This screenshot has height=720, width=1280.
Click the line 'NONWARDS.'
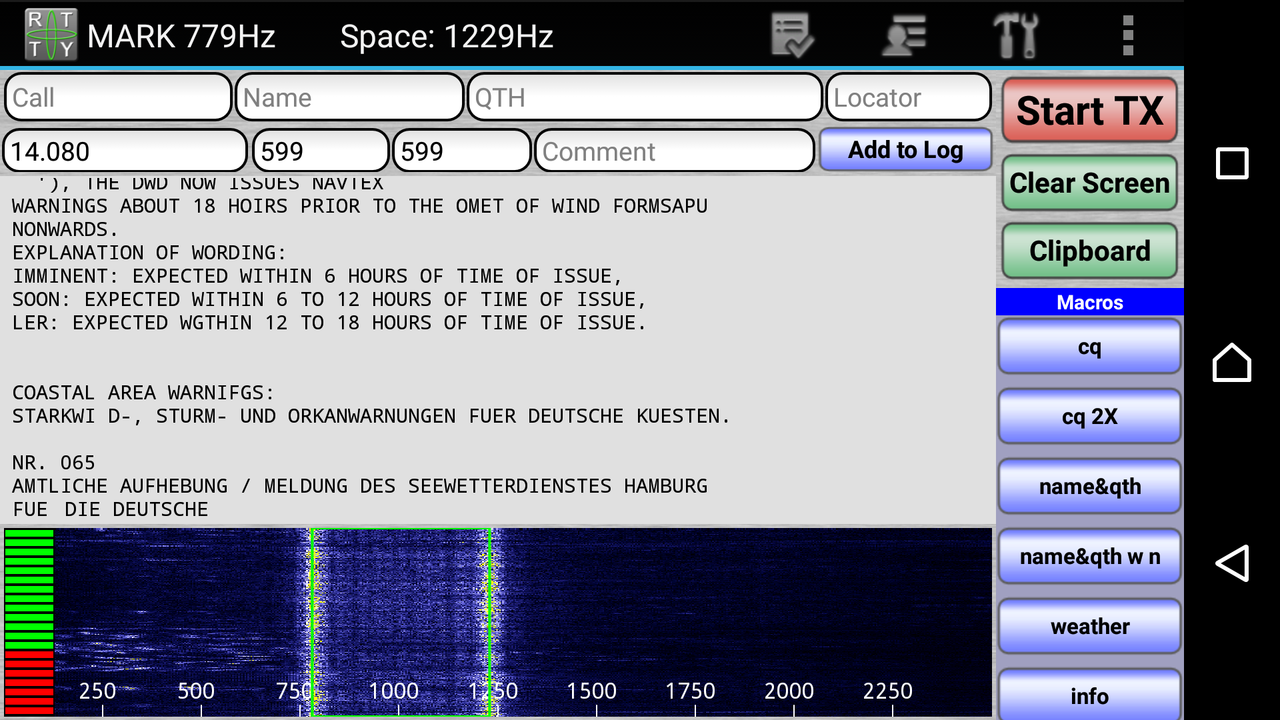click(65, 229)
